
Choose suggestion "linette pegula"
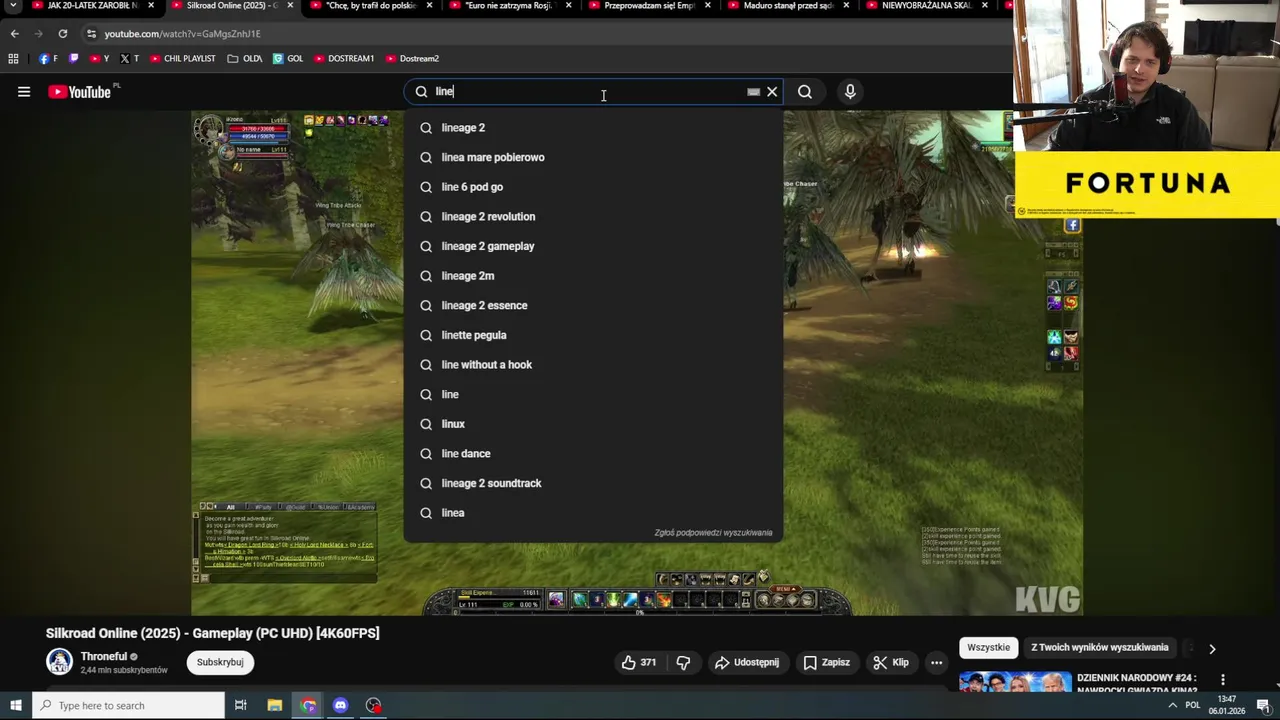click(593, 335)
